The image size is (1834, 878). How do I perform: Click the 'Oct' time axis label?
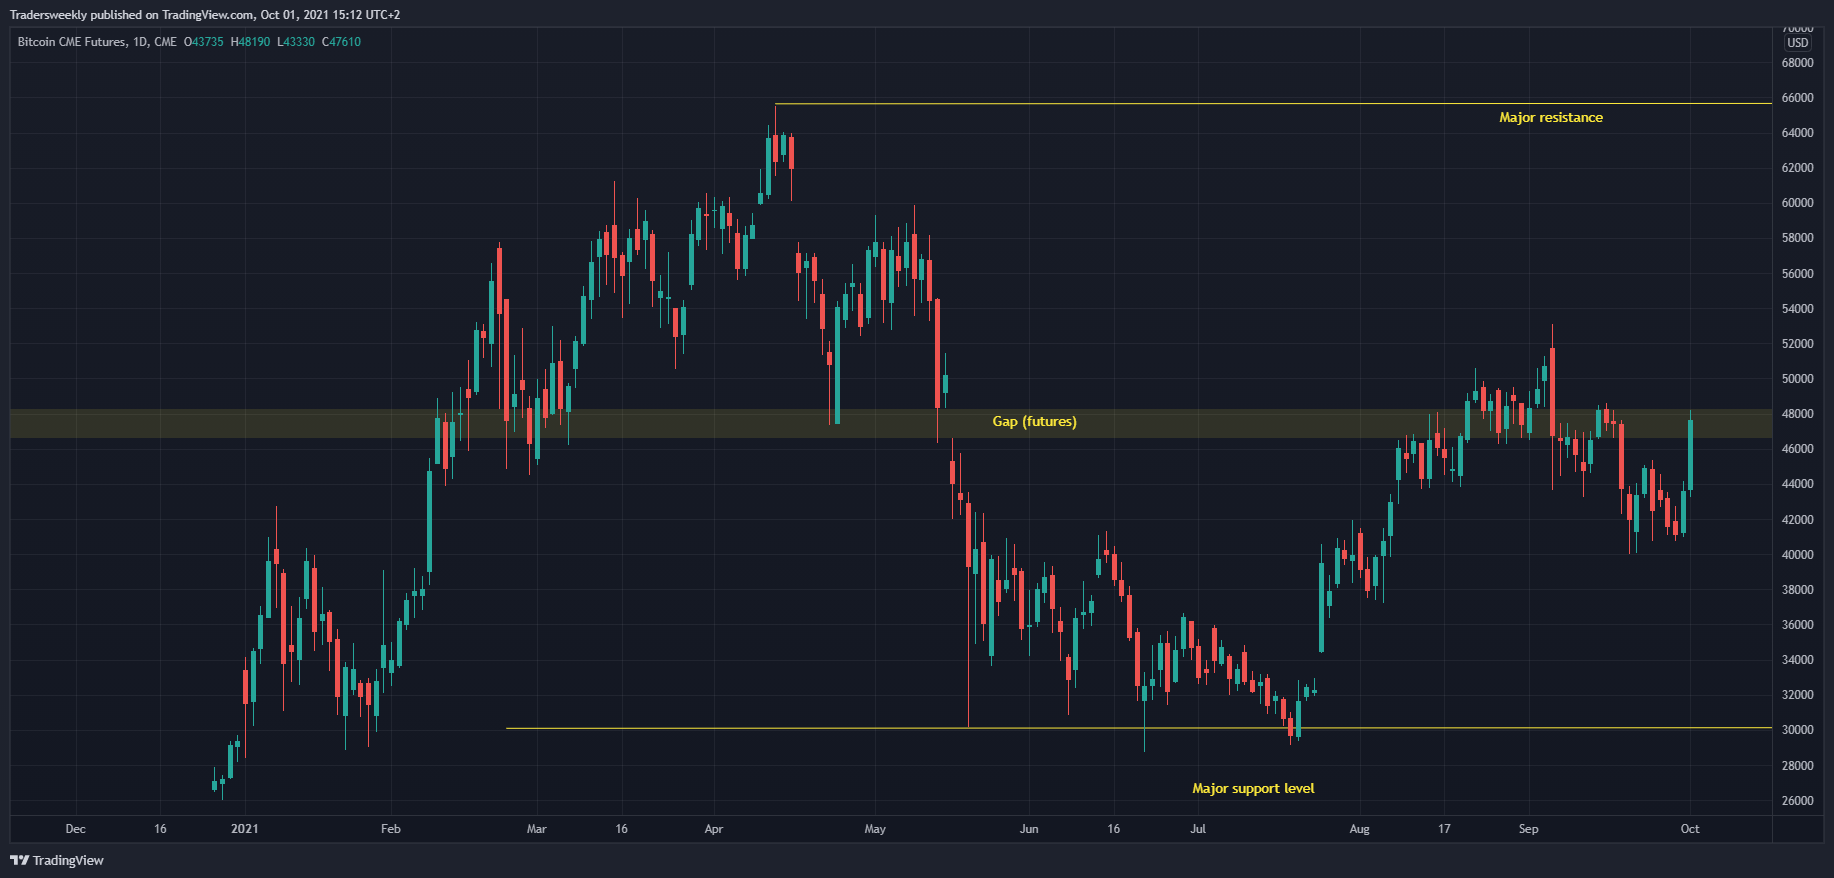click(1690, 829)
